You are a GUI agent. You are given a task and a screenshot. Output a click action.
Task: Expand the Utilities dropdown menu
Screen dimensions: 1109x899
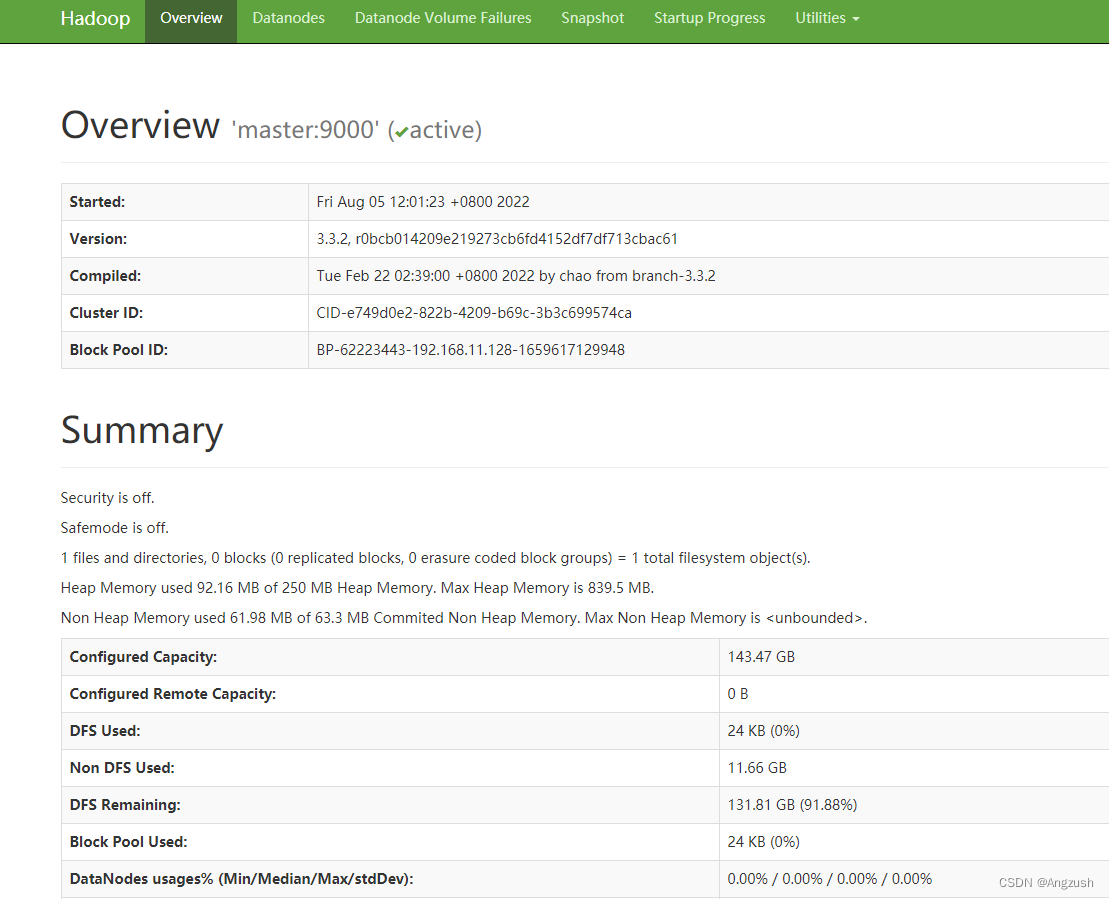coord(827,18)
